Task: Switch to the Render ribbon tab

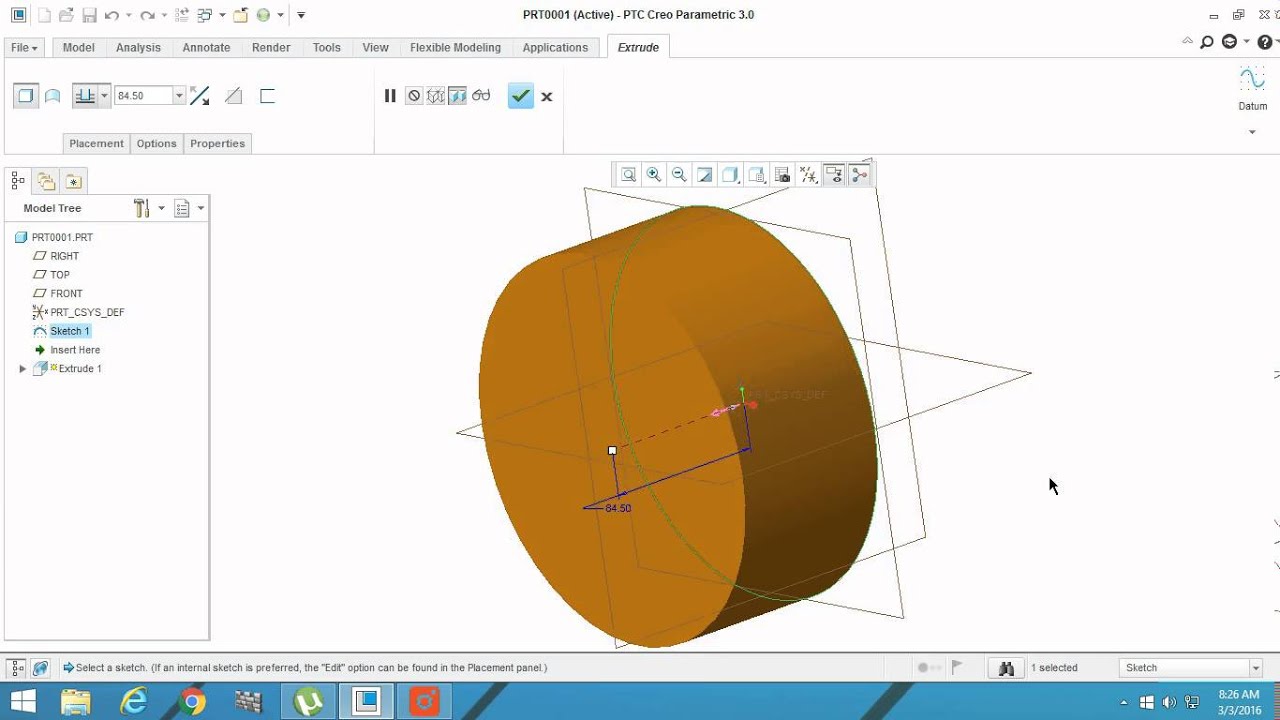Action: [x=271, y=47]
